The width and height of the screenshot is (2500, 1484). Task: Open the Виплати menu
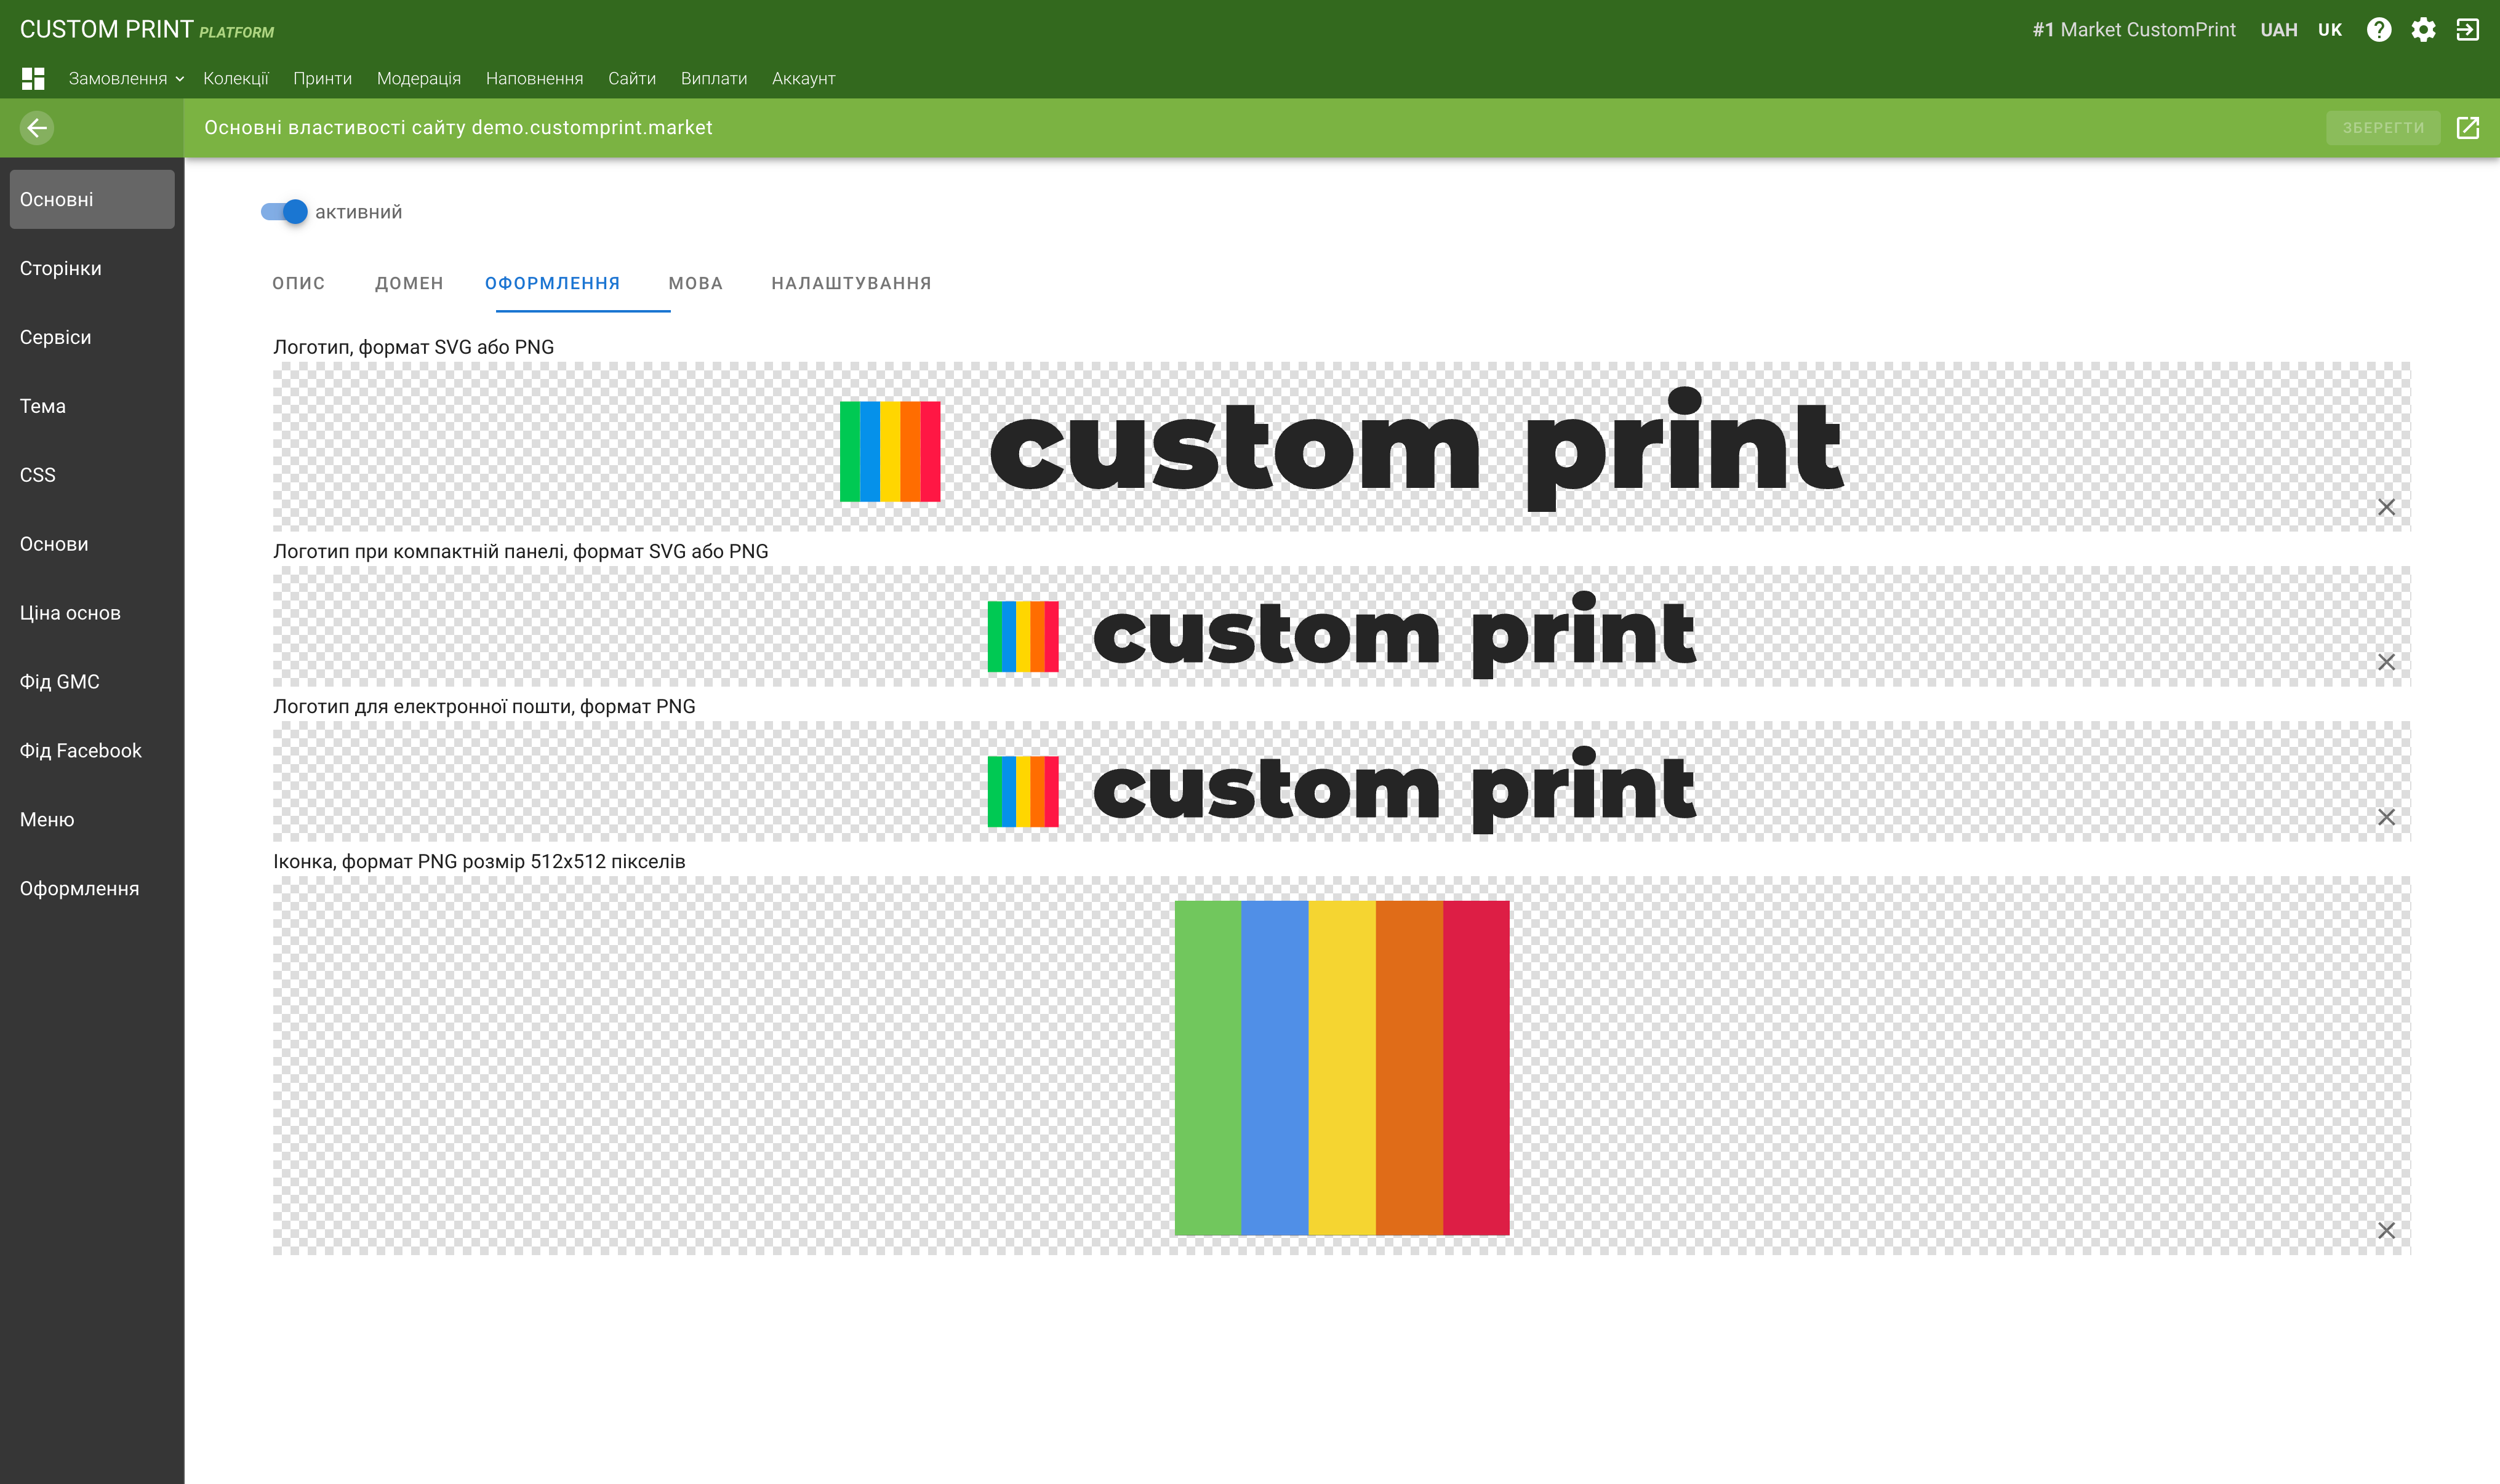pos(714,78)
